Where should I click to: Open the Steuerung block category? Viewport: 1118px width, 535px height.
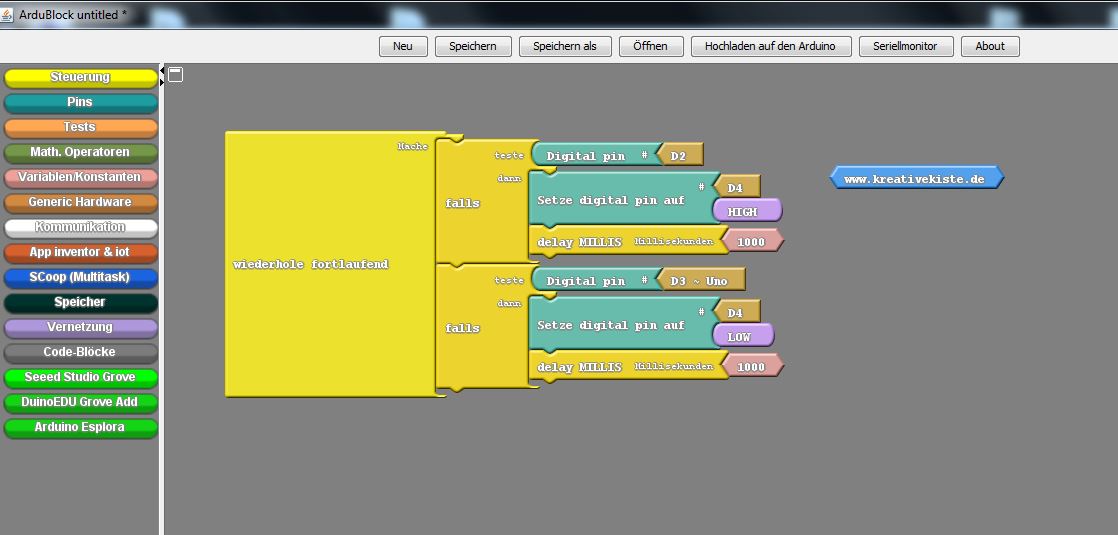[80, 77]
